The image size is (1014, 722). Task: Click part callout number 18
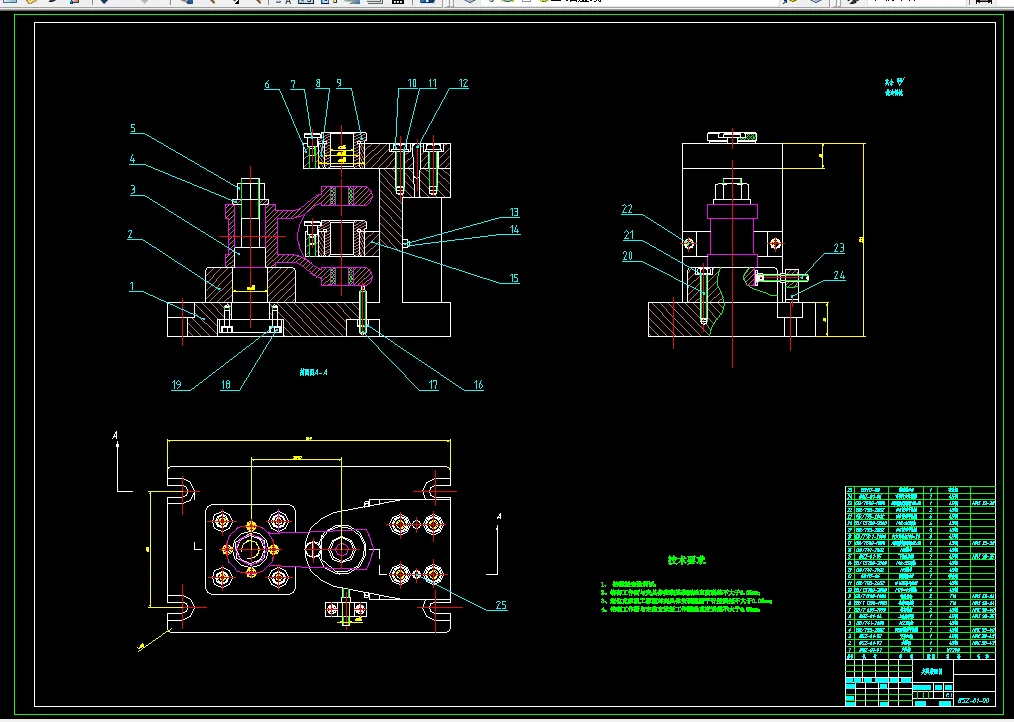[226, 385]
